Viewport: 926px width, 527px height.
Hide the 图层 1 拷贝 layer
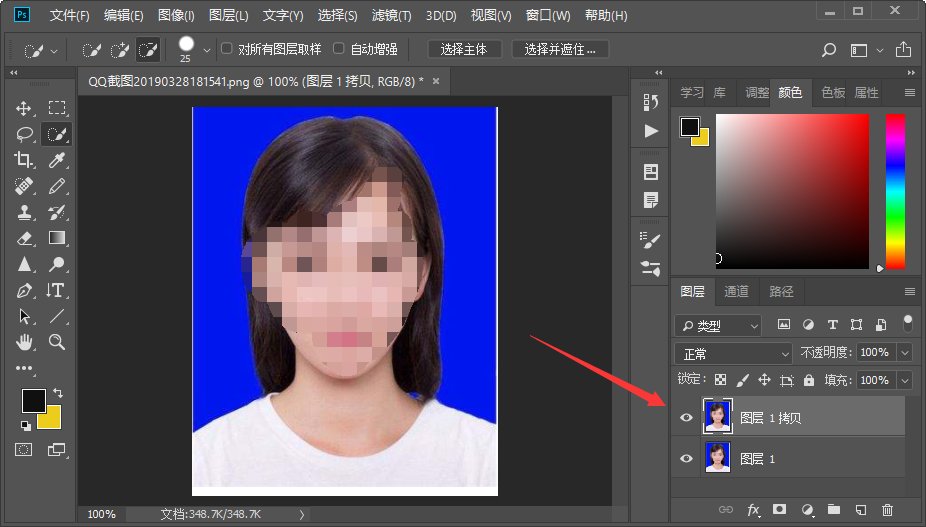pyautogui.click(x=686, y=418)
